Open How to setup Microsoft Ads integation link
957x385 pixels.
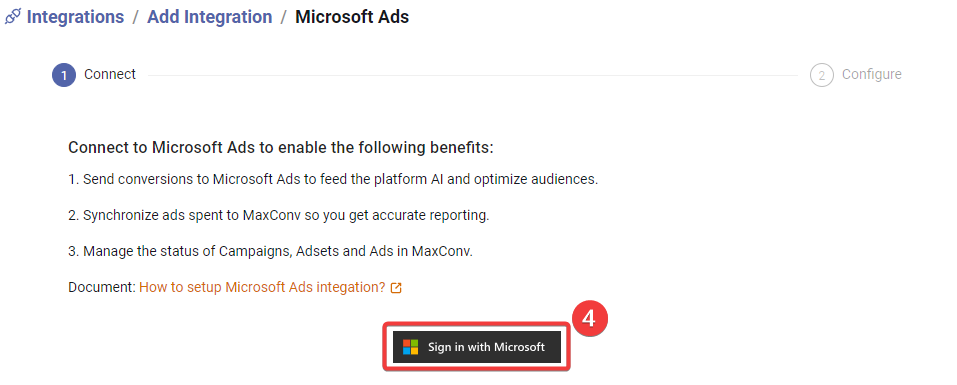[262, 287]
